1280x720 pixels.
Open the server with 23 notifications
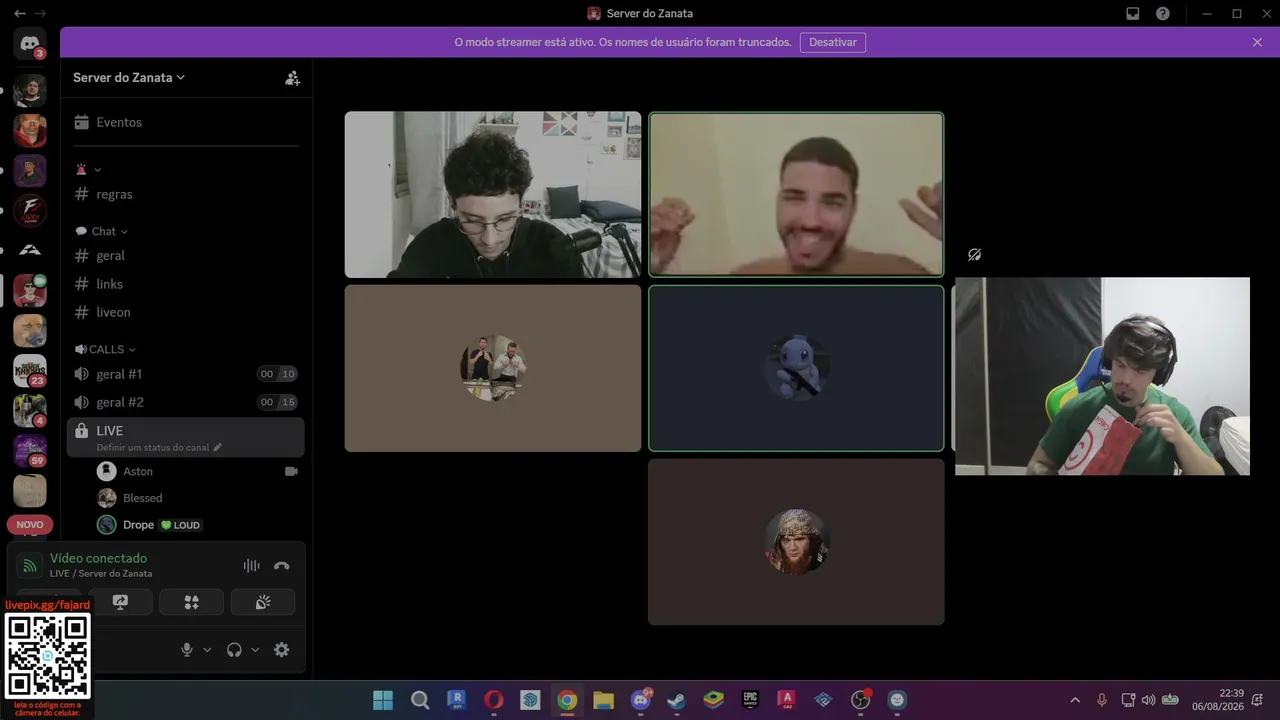point(30,371)
